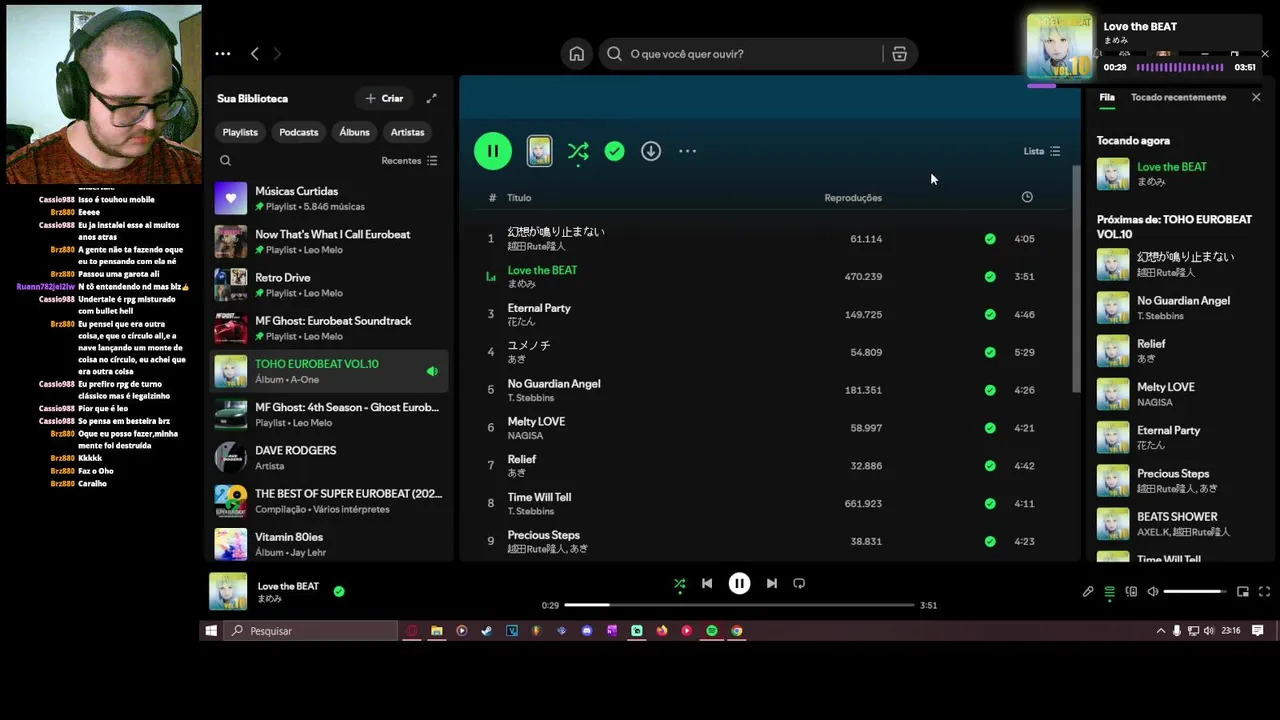This screenshot has width=1280, height=720.
Task: Skip to next track
Action: (x=771, y=584)
